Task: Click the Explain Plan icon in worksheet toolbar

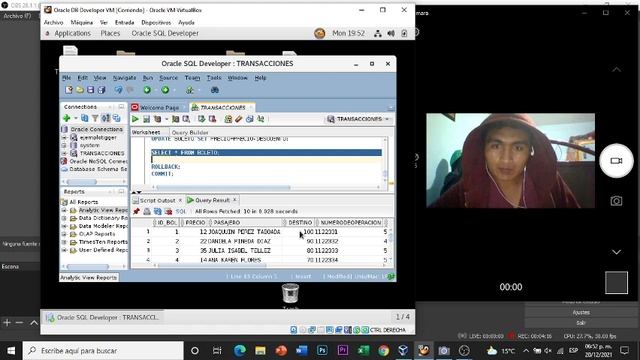Action: [x=157, y=119]
